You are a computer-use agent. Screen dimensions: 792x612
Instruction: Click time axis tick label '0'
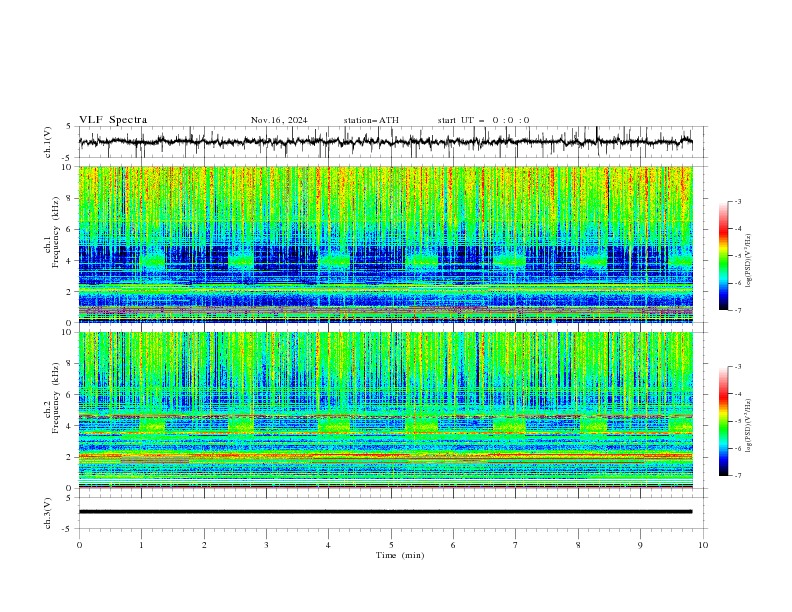(79, 545)
